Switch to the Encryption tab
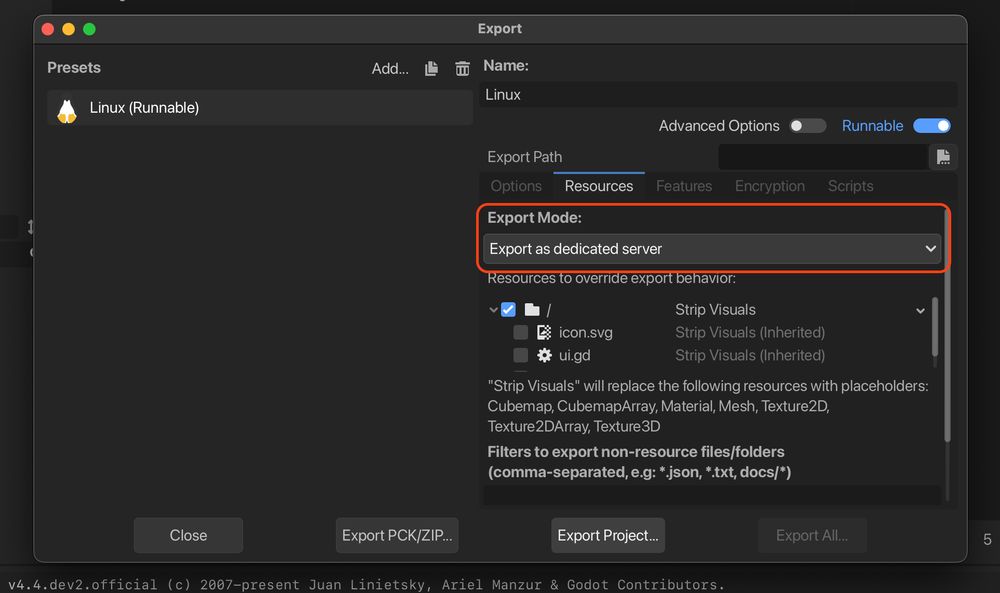 coord(770,186)
